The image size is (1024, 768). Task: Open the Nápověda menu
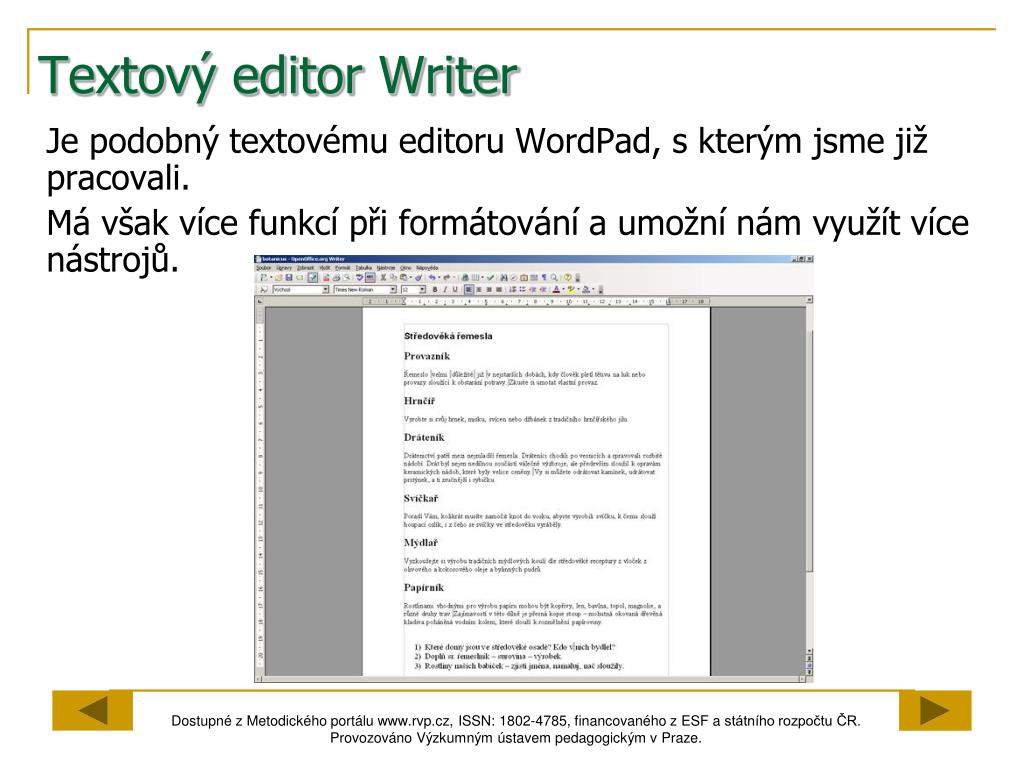427,268
